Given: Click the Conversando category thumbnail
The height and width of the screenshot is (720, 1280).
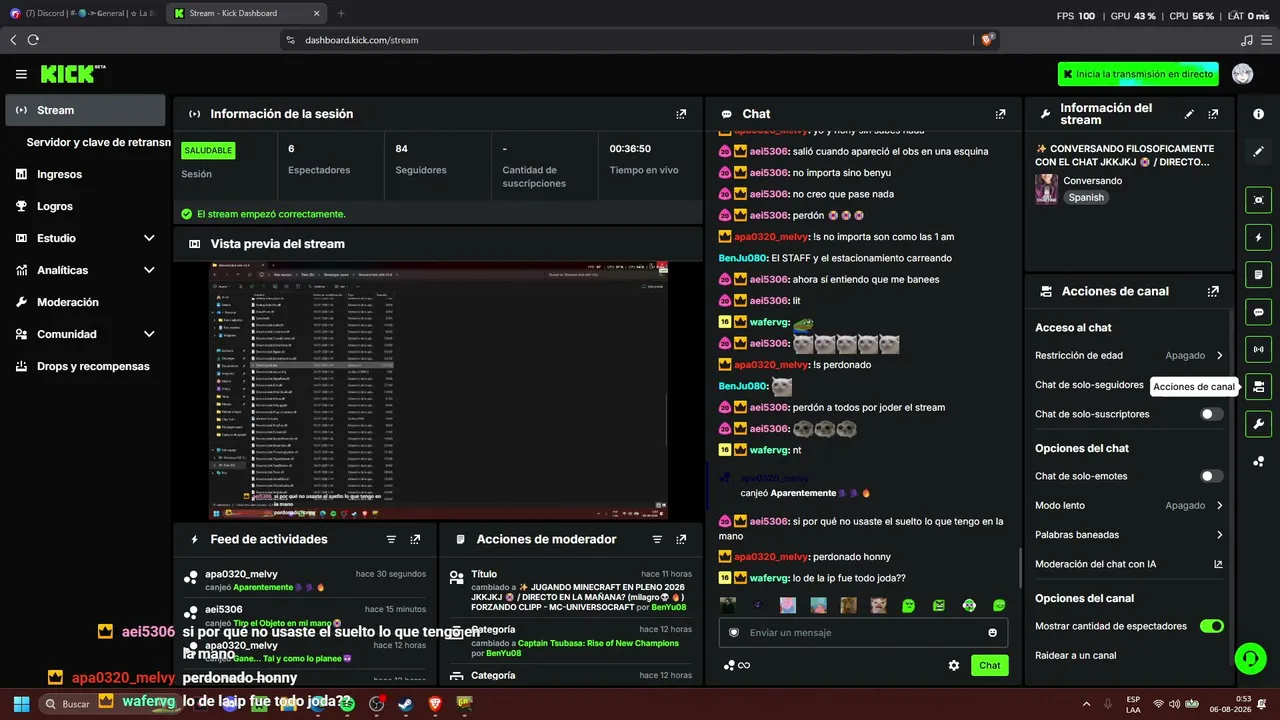Looking at the screenshot, I should [1046, 189].
